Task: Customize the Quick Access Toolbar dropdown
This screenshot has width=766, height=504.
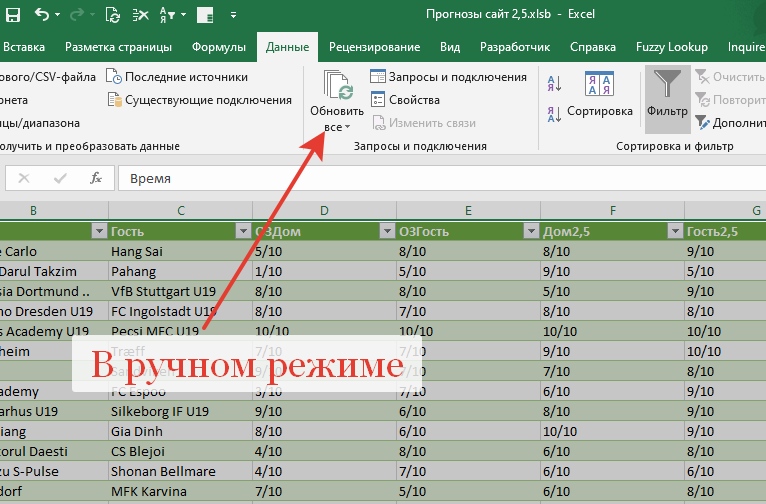Action: coord(234,15)
